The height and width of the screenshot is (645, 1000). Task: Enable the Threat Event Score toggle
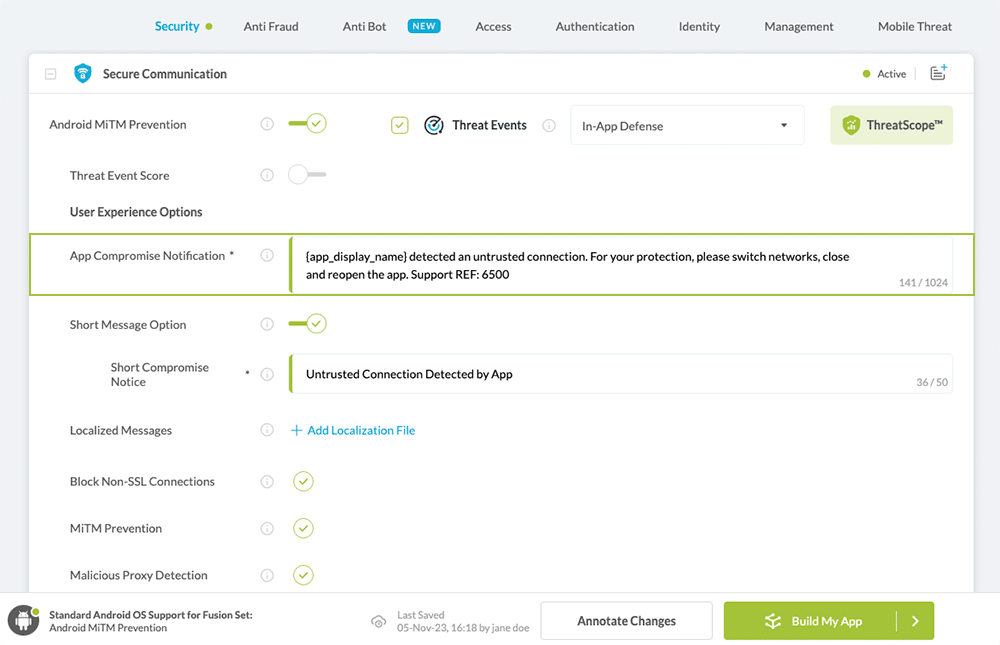point(307,175)
